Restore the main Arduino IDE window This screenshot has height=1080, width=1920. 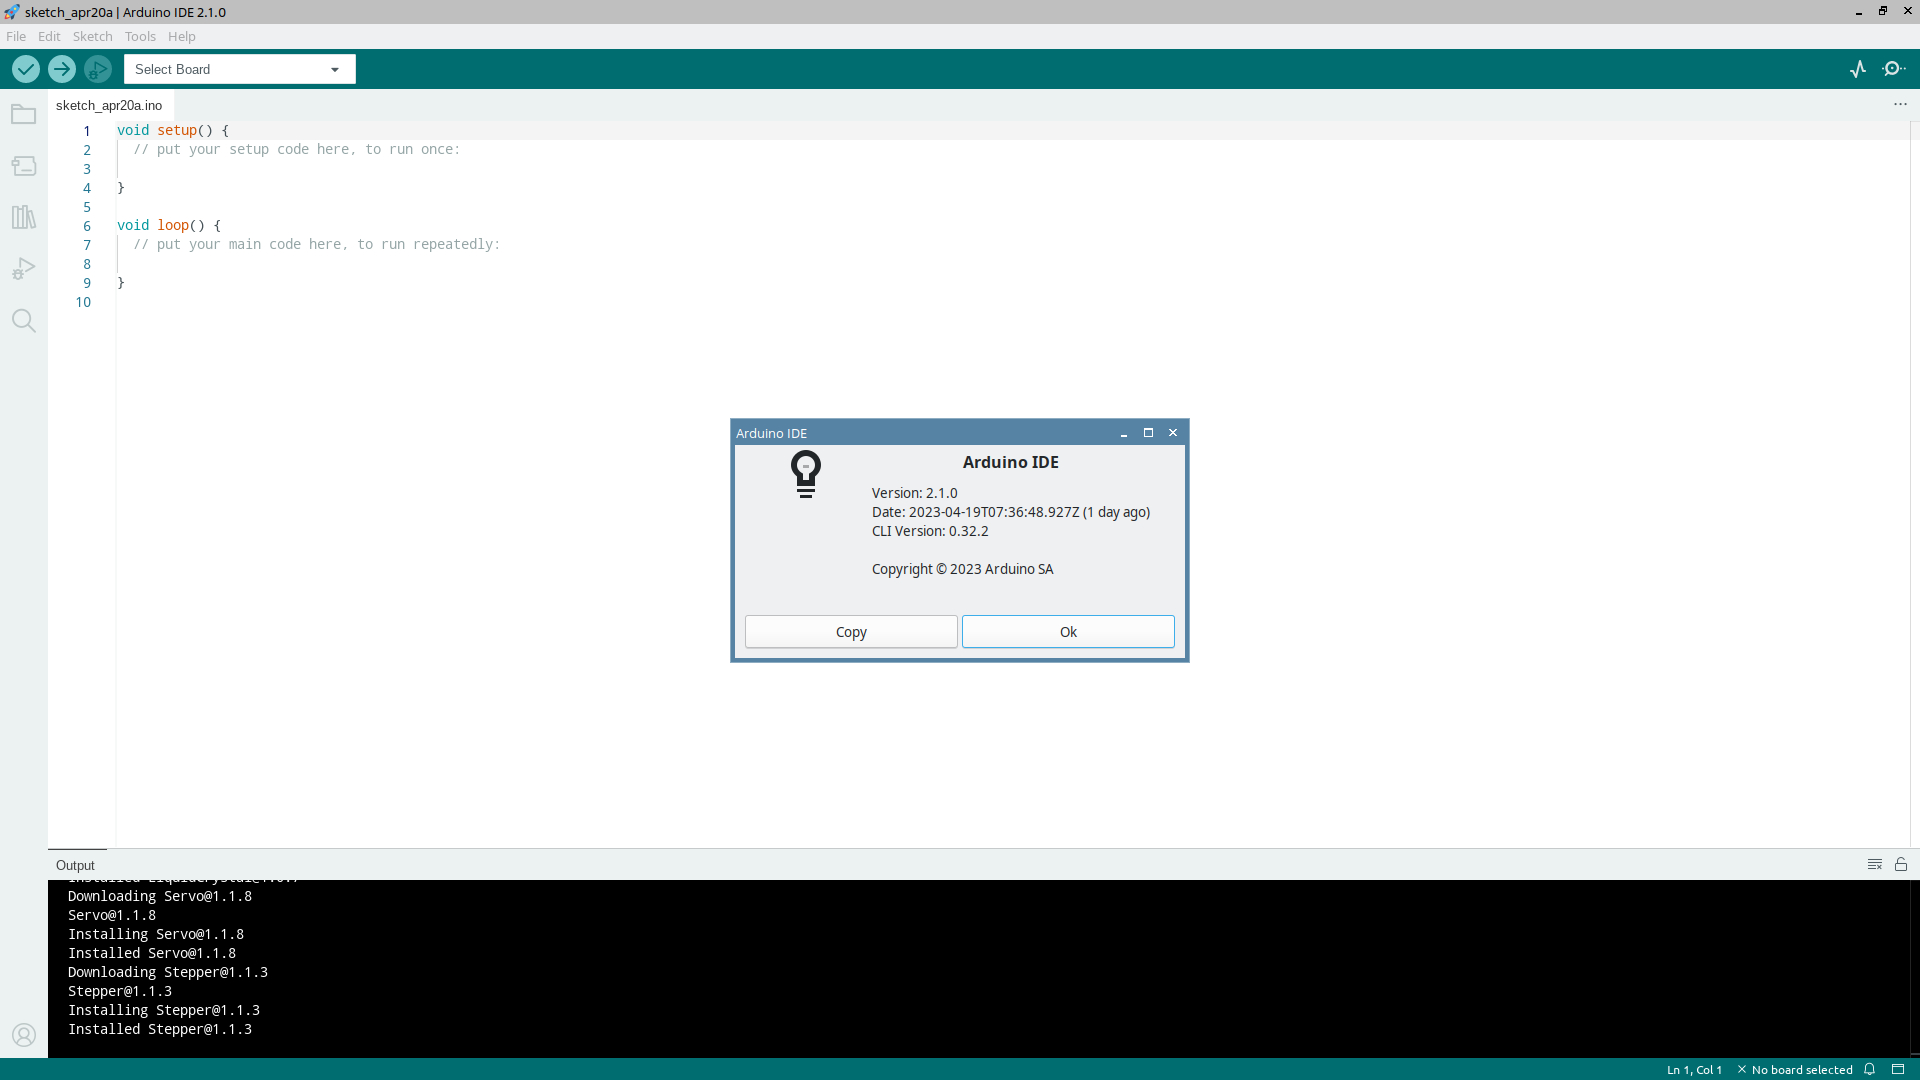[x=1883, y=11]
